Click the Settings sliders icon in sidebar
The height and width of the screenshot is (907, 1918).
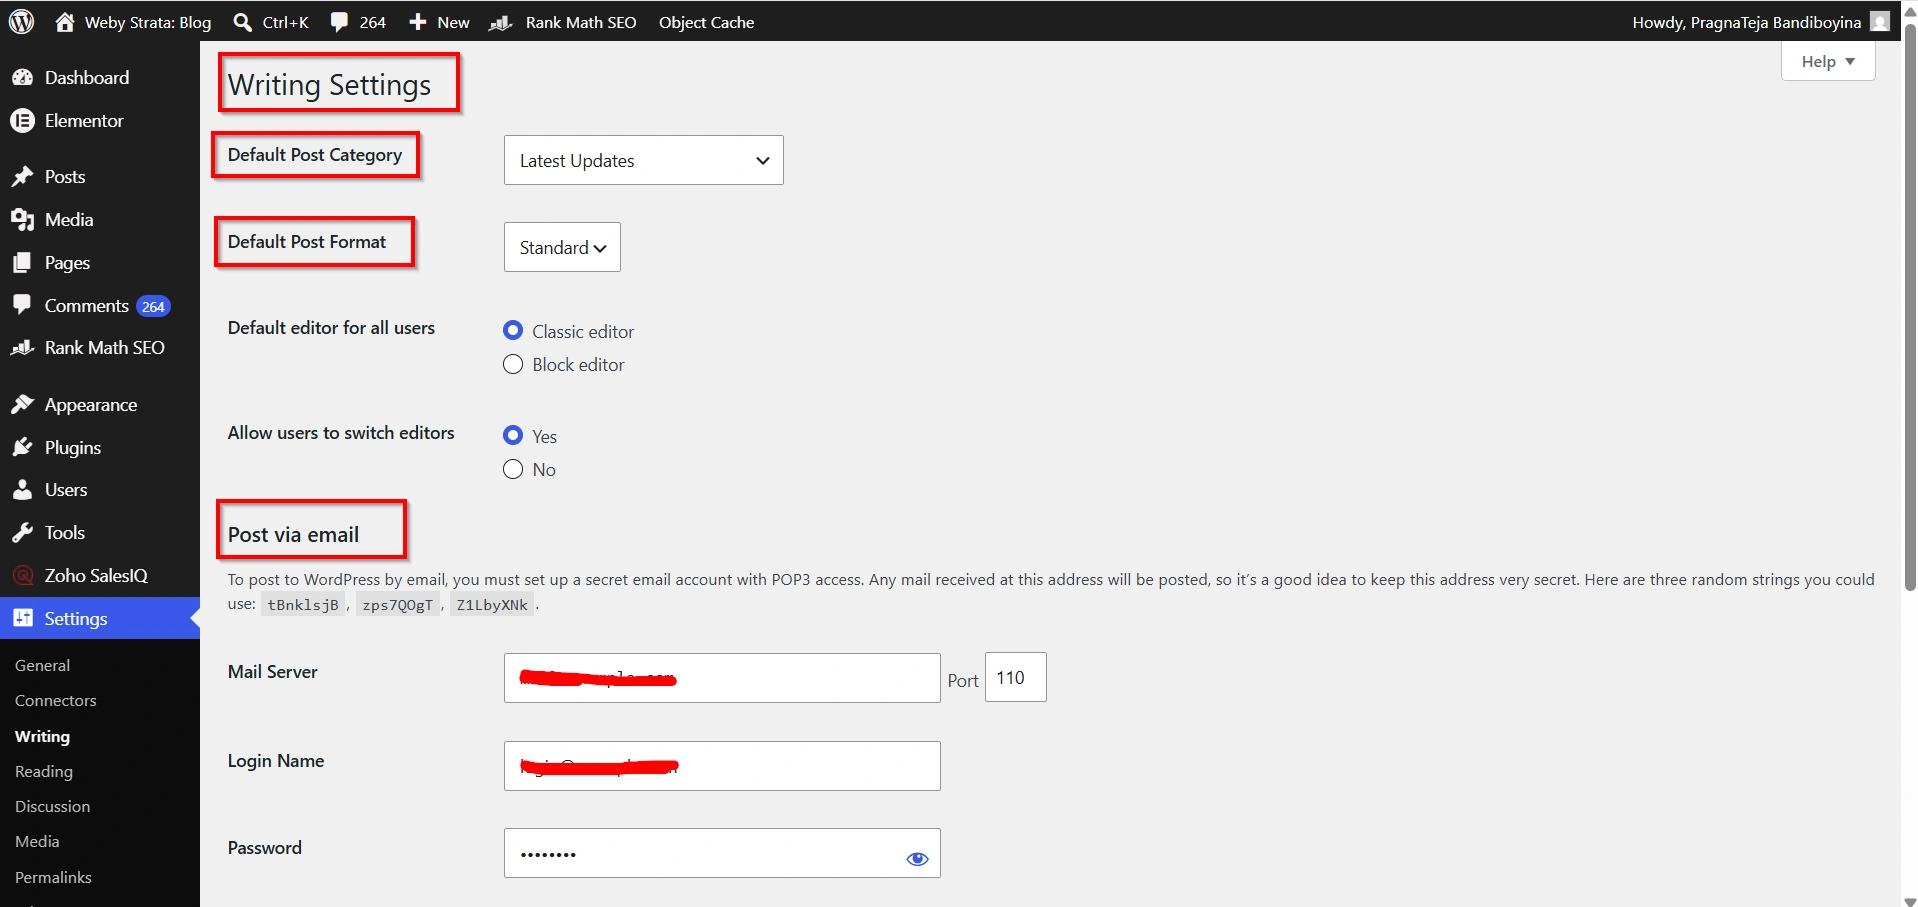(x=22, y=618)
